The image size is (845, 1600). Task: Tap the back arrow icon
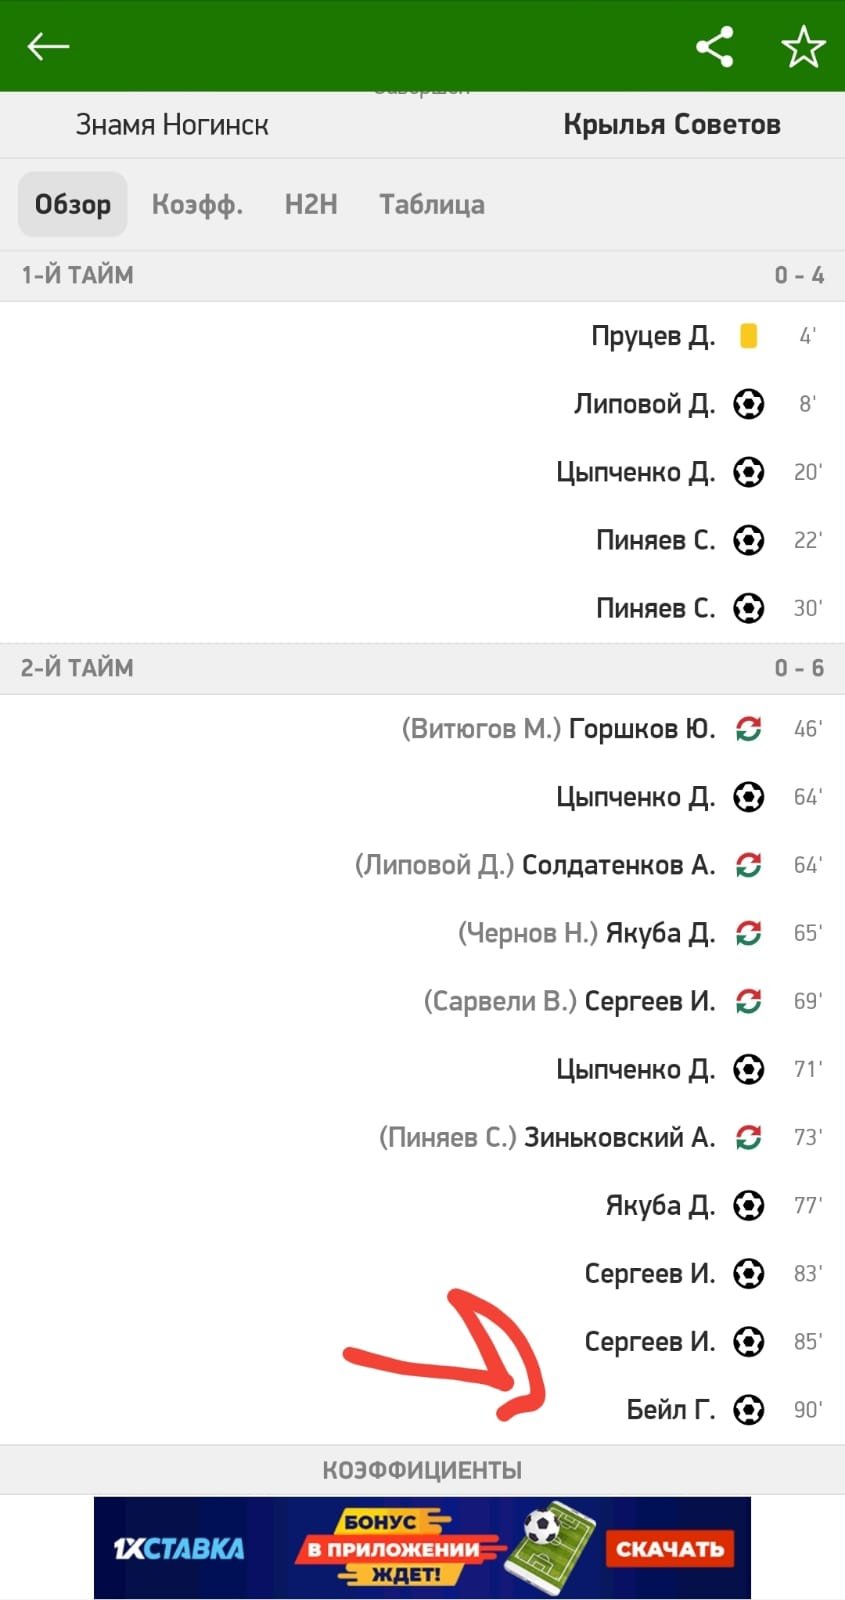click(48, 46)
